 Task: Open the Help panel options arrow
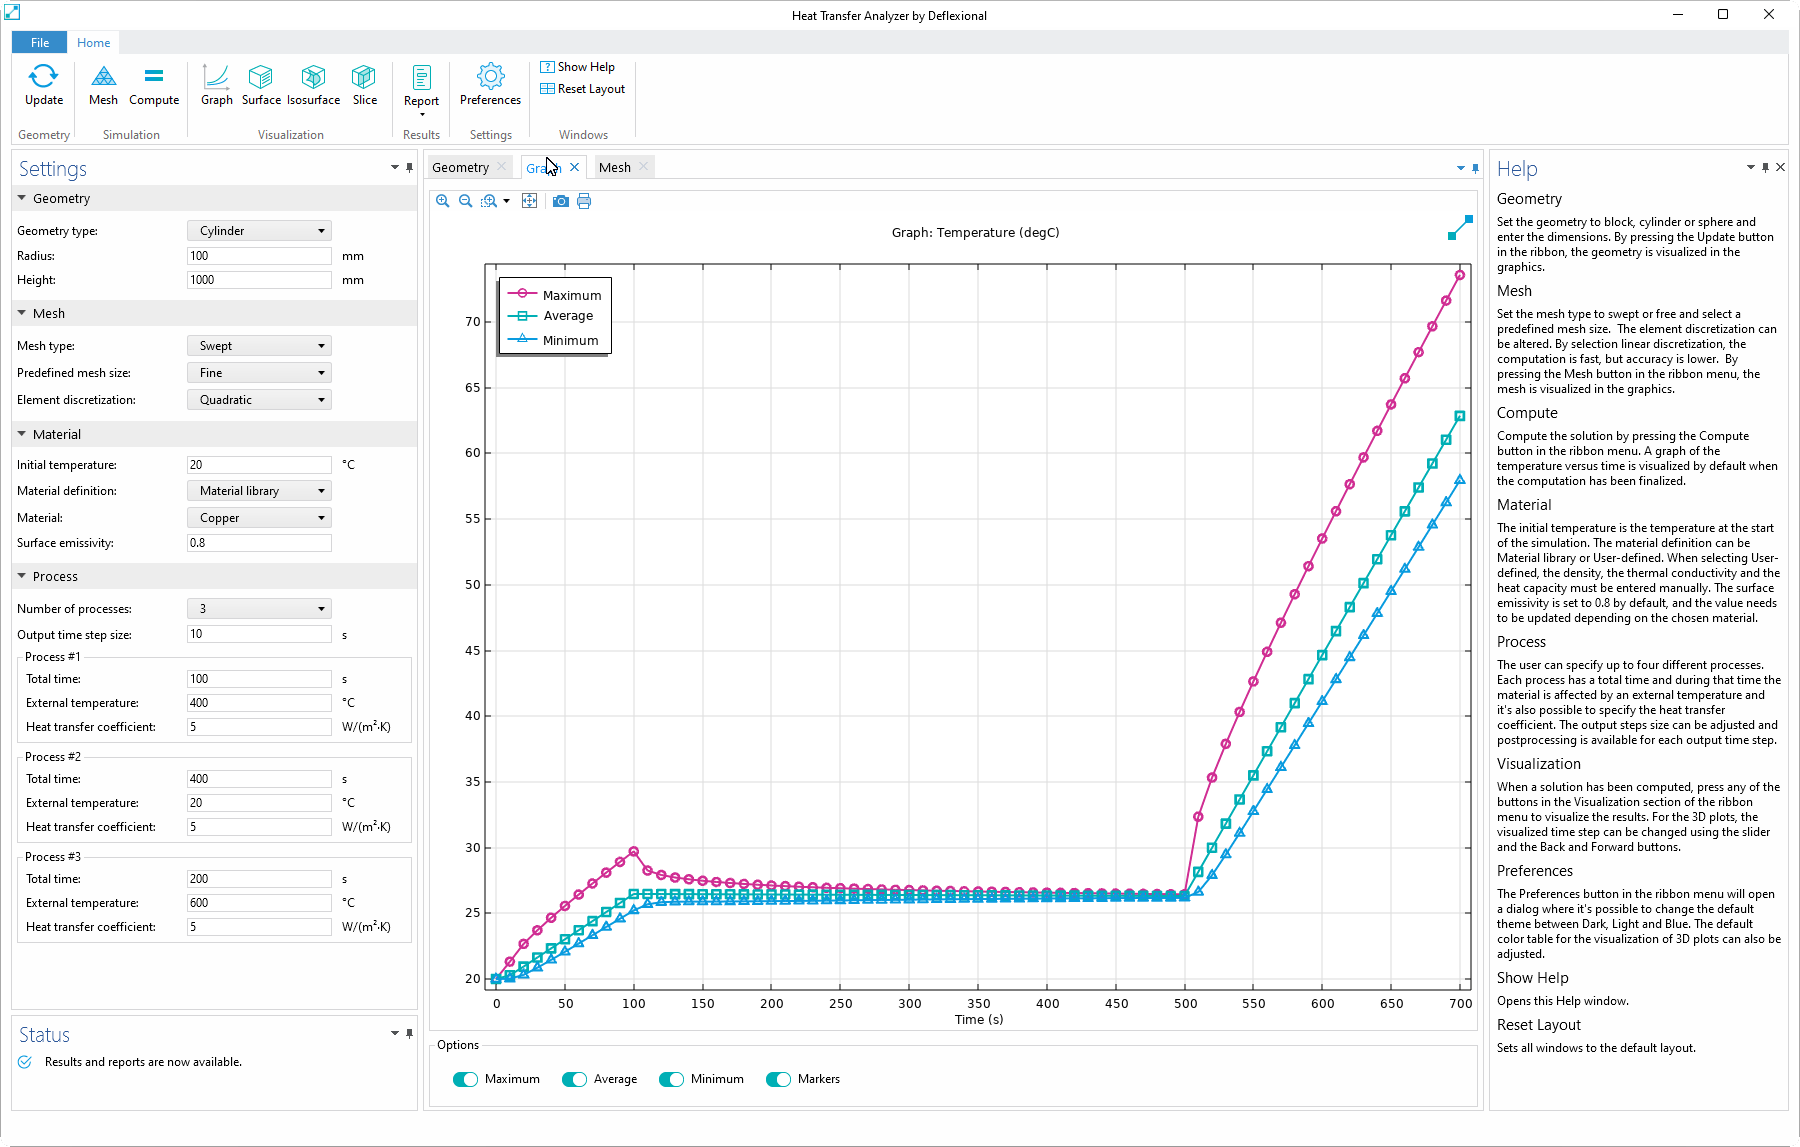point(1751,167)
